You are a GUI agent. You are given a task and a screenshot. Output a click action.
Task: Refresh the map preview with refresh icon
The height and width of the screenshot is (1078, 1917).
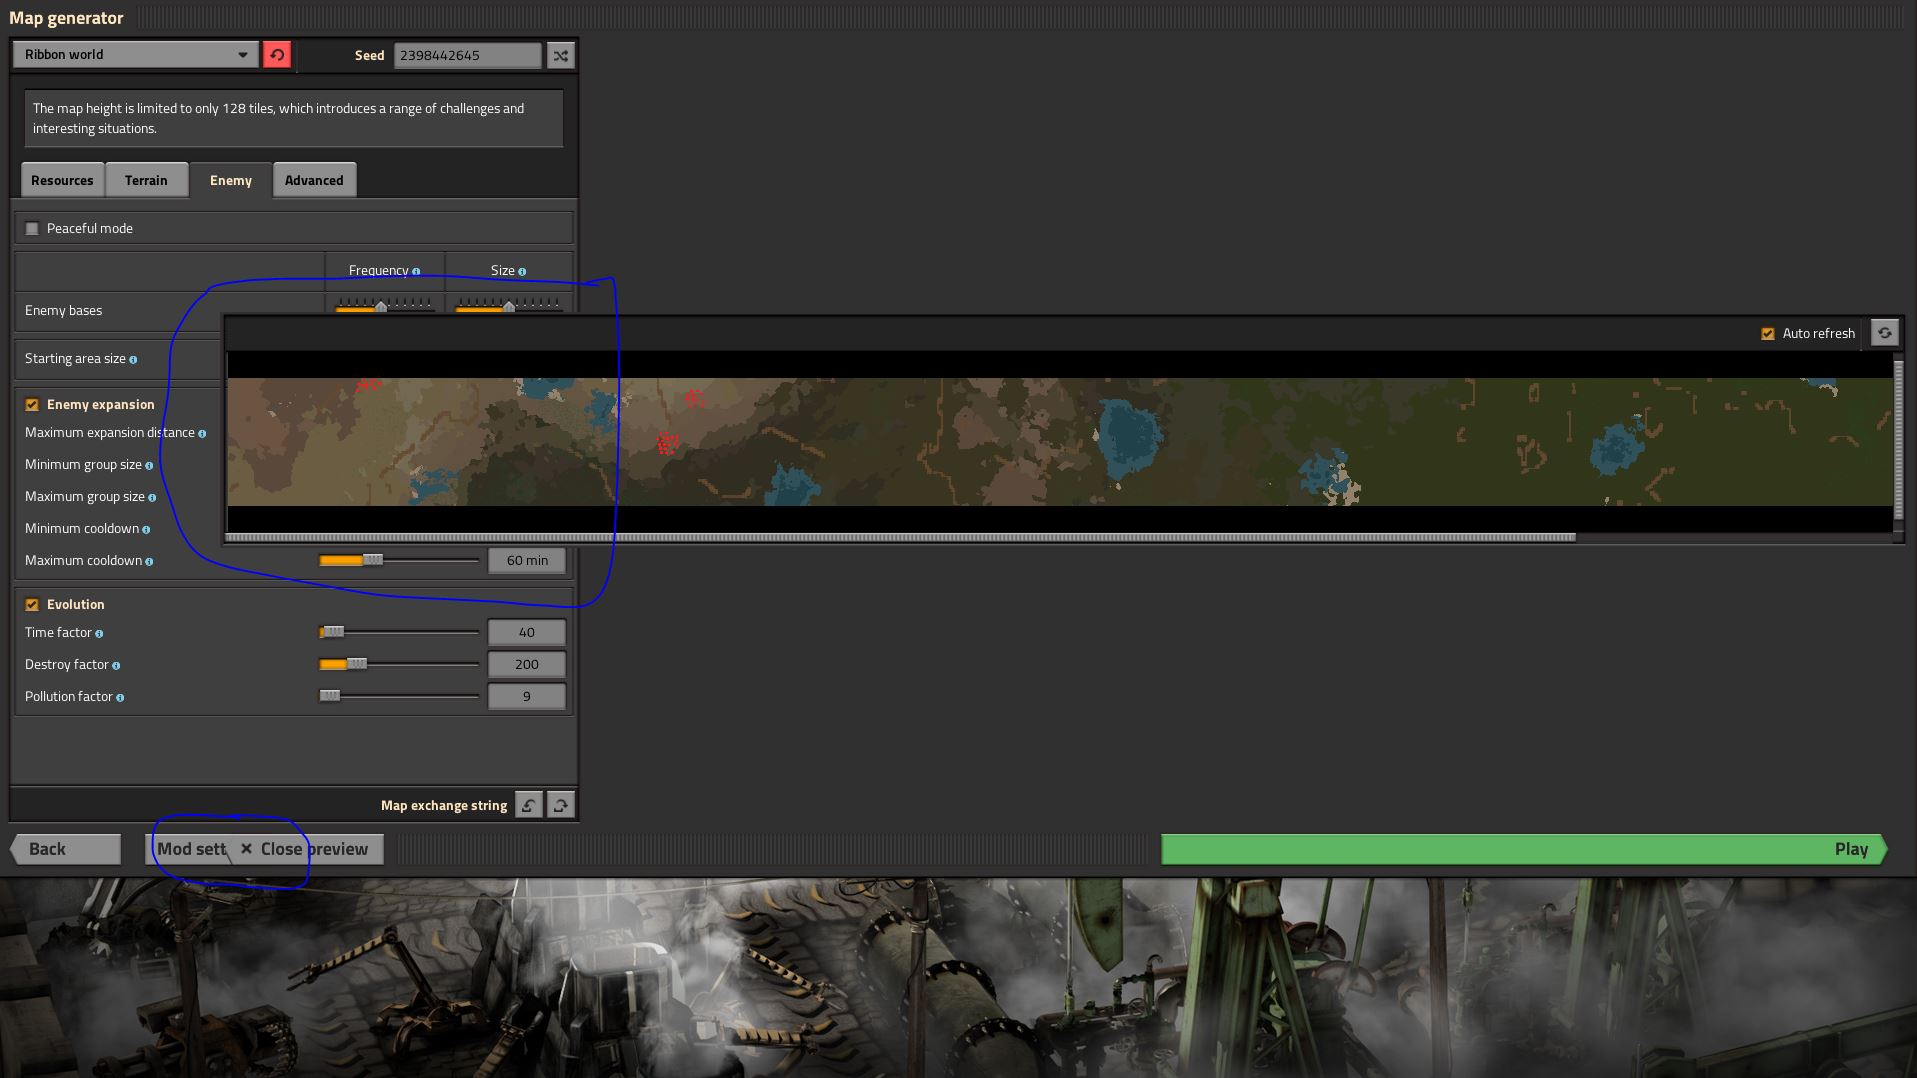pyautogui.click(x=1884, y=333)
